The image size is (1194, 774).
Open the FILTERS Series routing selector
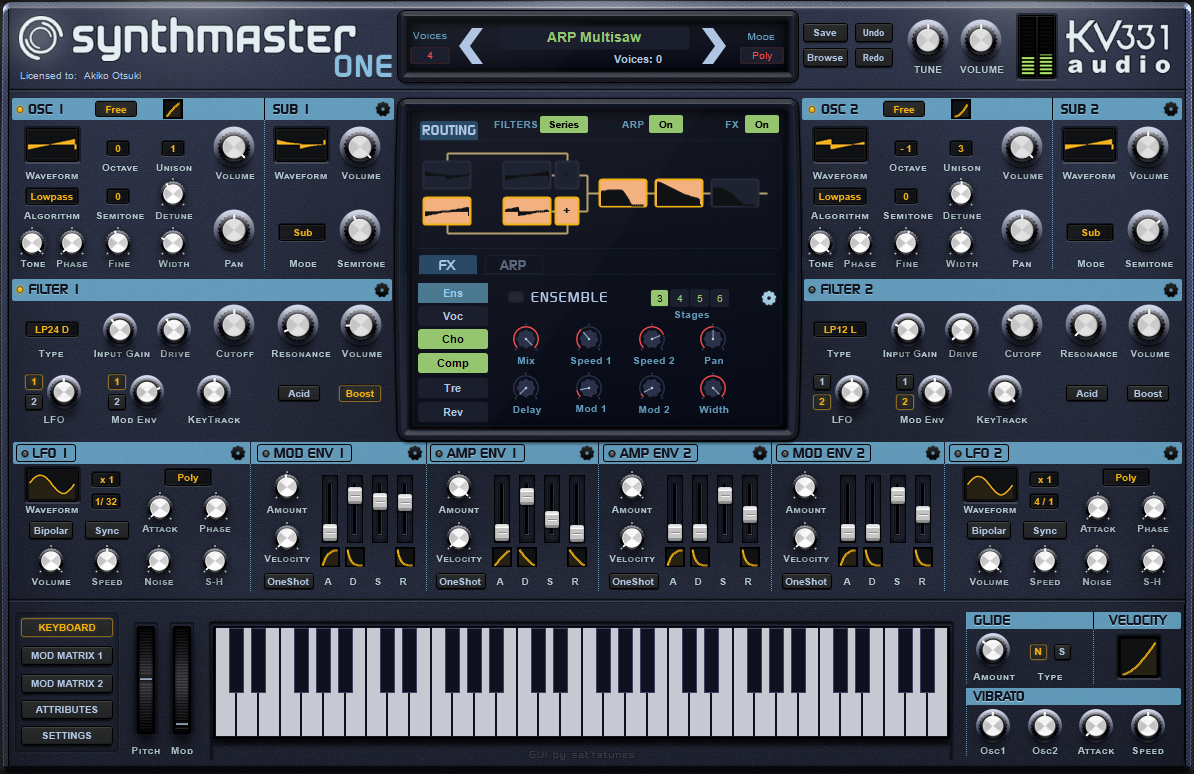click(563, 124)
